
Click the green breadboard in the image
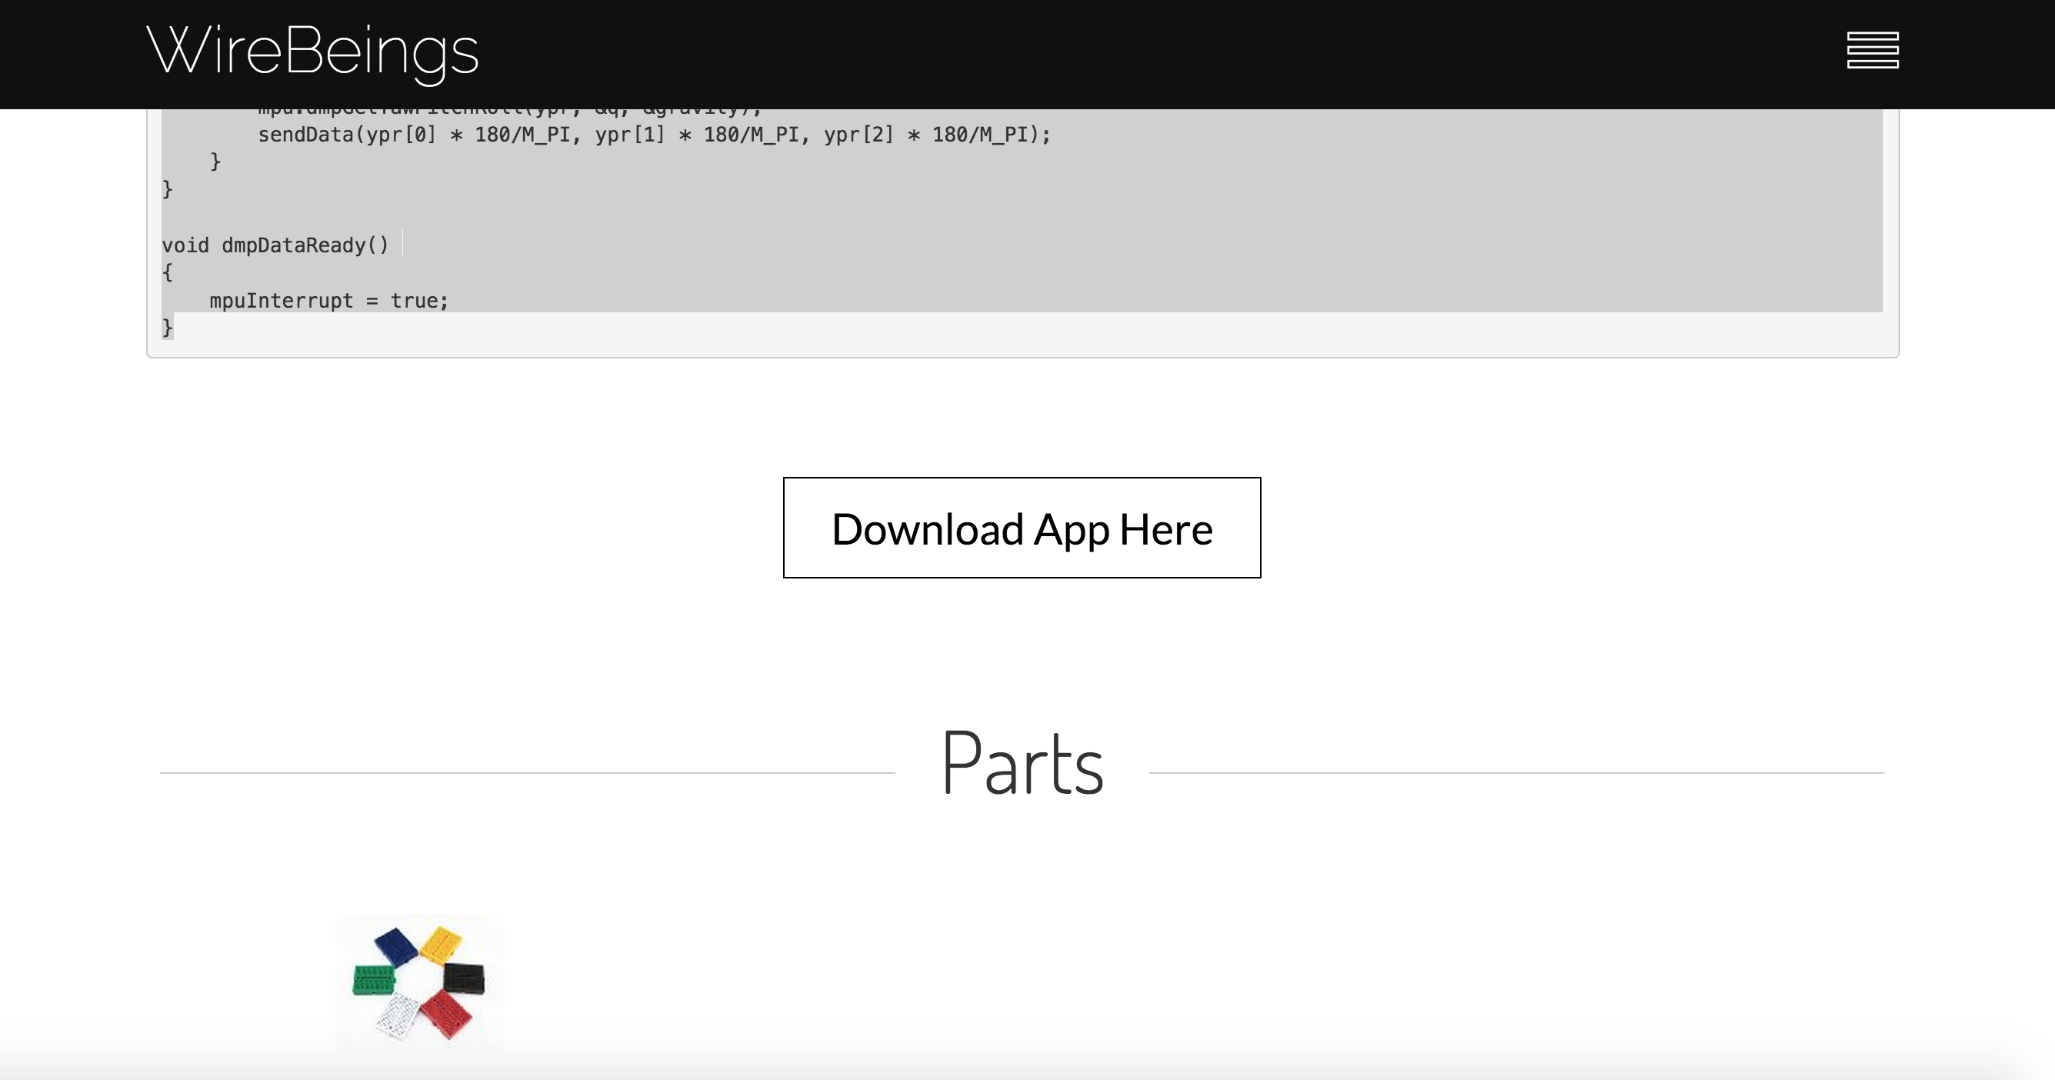tap(373, 980)
